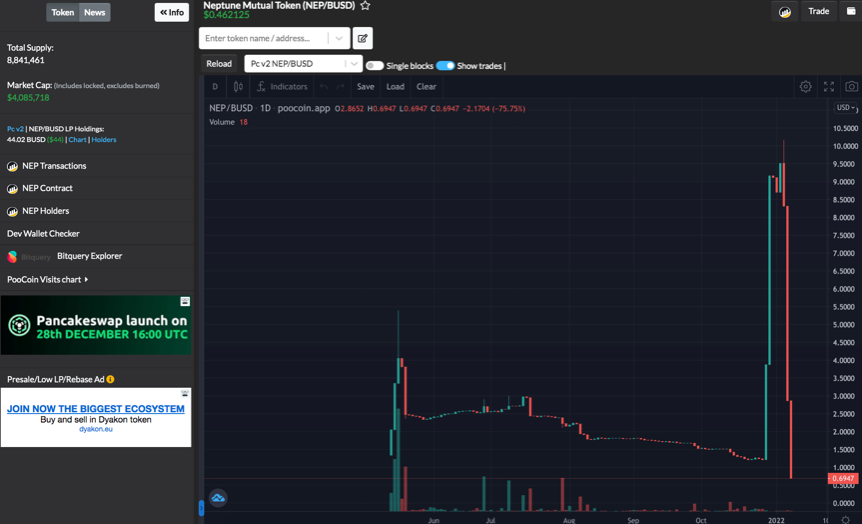Image resolution: width=862 pixels, height=524 pixels.
Task: Open the Pc v2 NEP/BUSD pair dropdown
Action: click(x=354, y=64)
